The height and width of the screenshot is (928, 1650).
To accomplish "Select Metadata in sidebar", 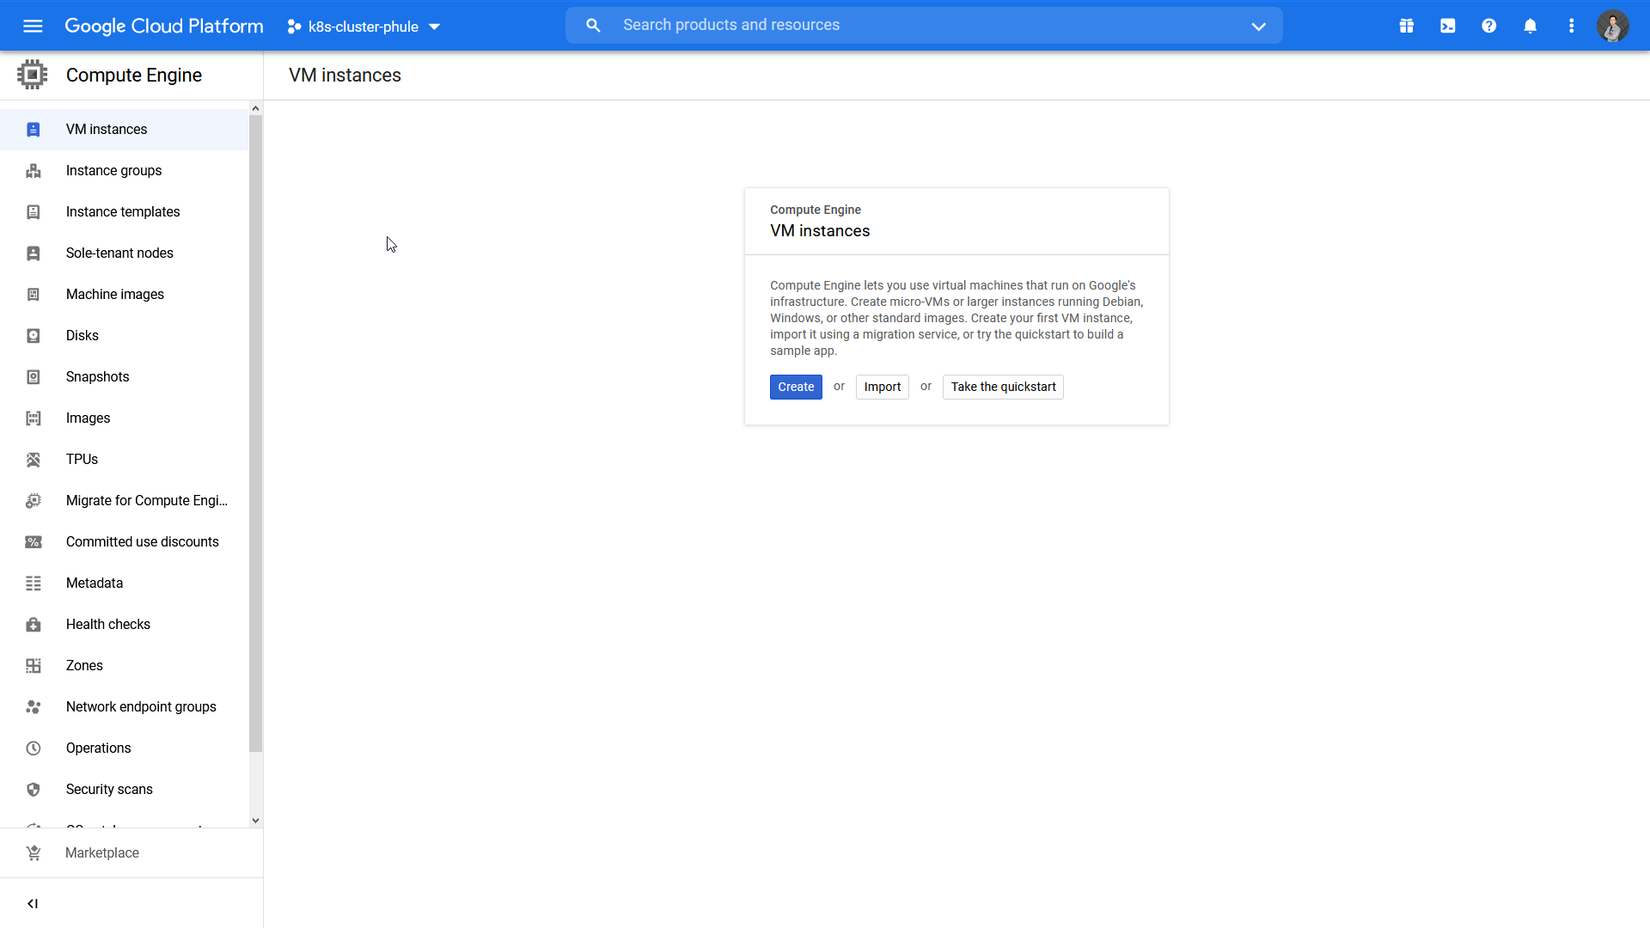I will [x=124, y=583].
